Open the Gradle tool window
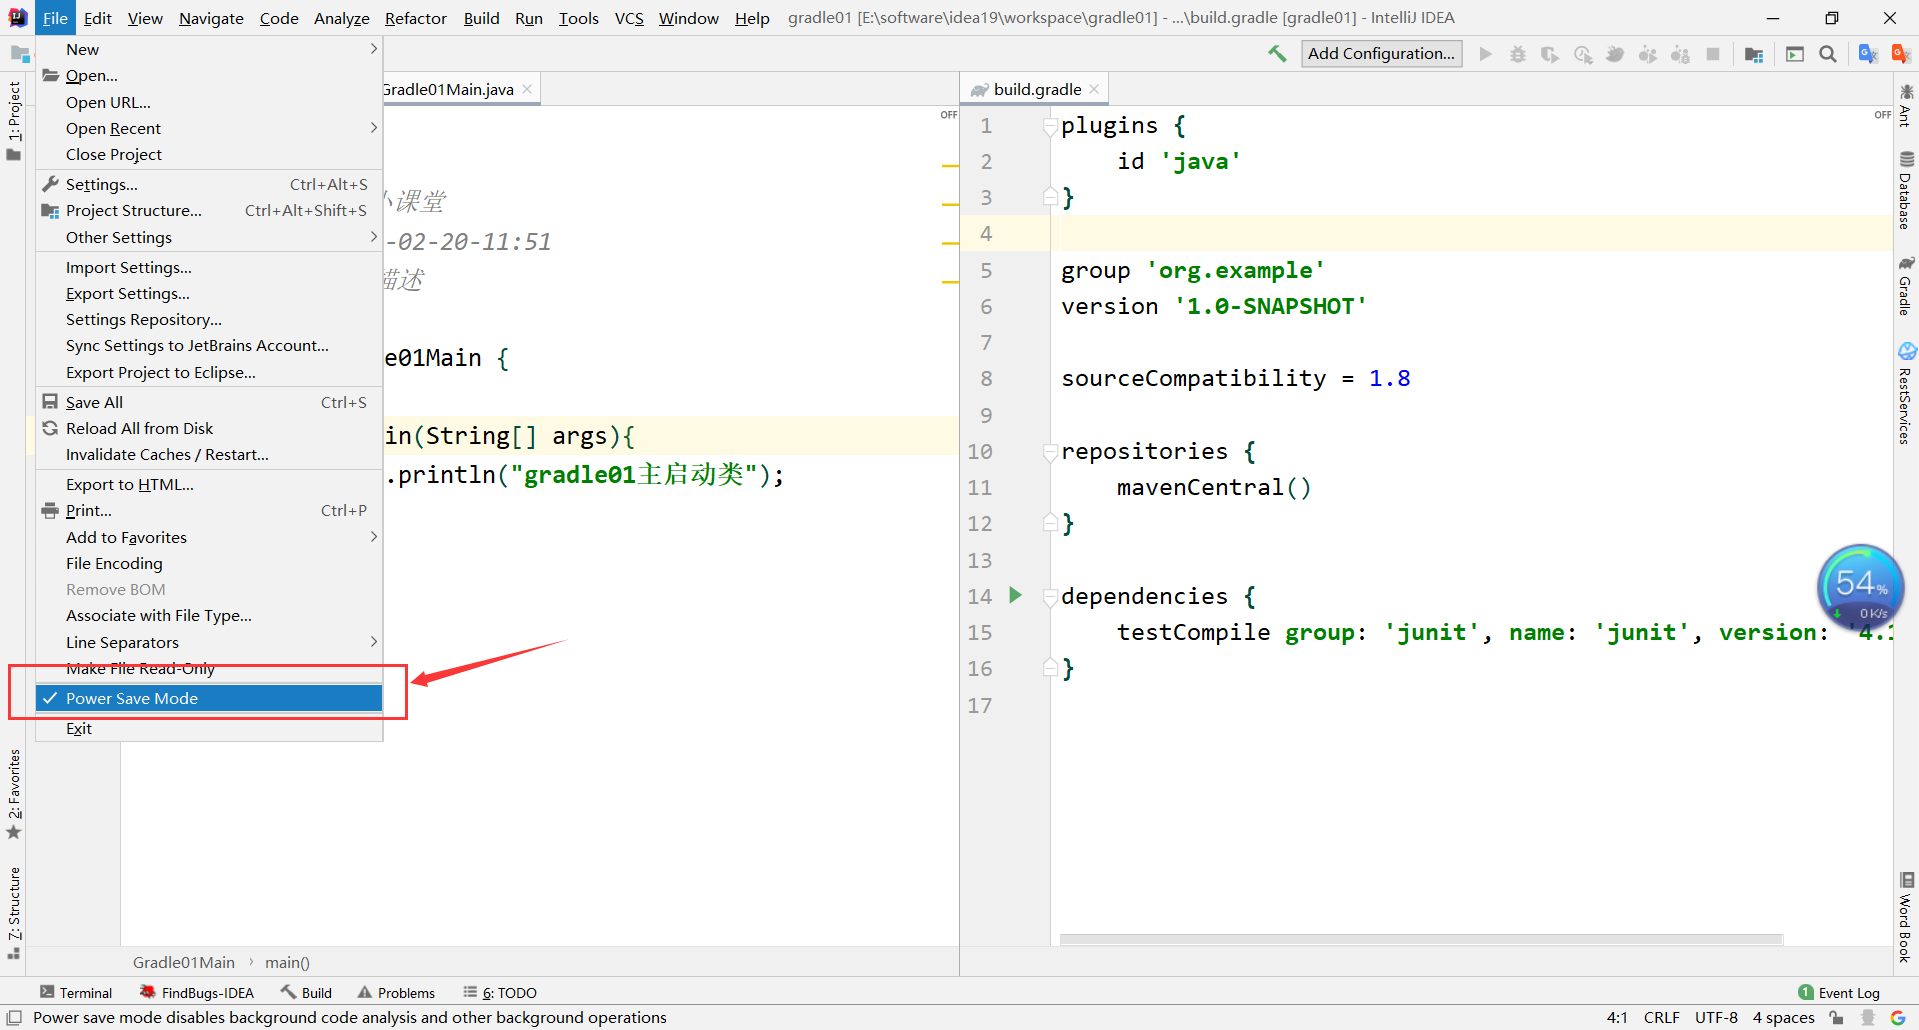The width and height of the screenshot is (1919, 1030). pyautogui.click(x=1906, y=286)
